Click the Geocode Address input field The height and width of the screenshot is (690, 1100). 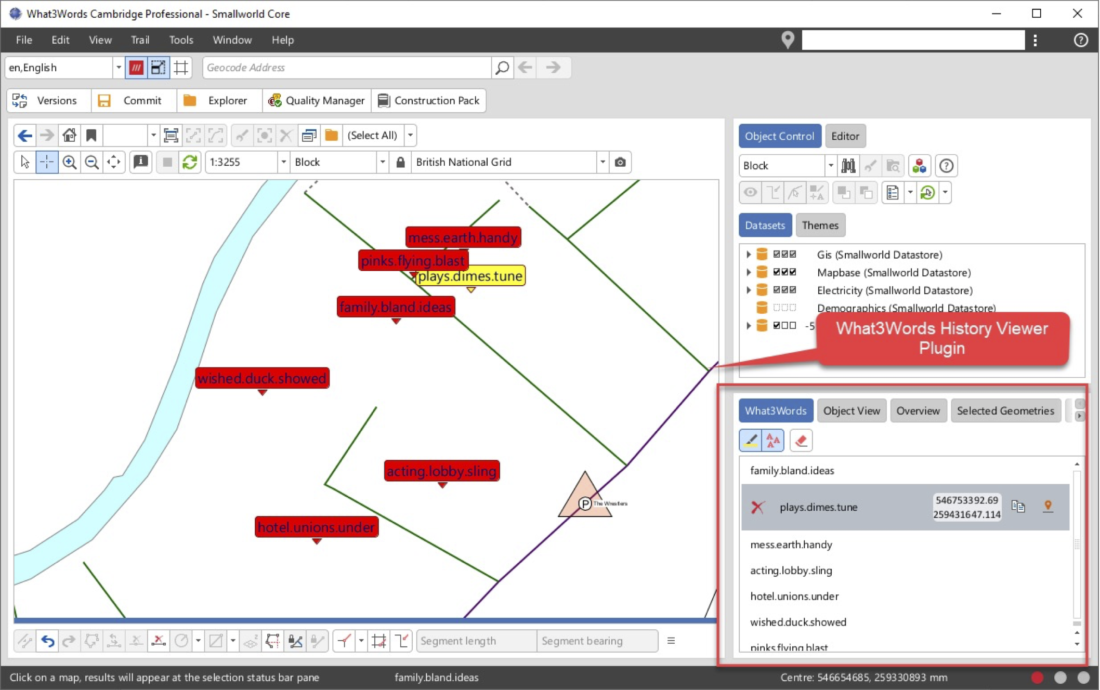[347, 67]
